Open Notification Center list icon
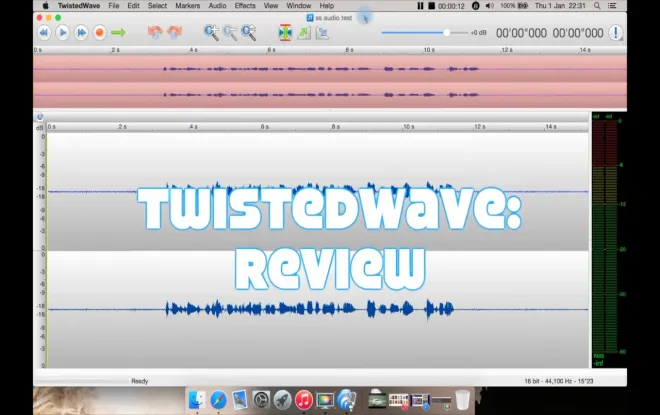 point(612,5)
